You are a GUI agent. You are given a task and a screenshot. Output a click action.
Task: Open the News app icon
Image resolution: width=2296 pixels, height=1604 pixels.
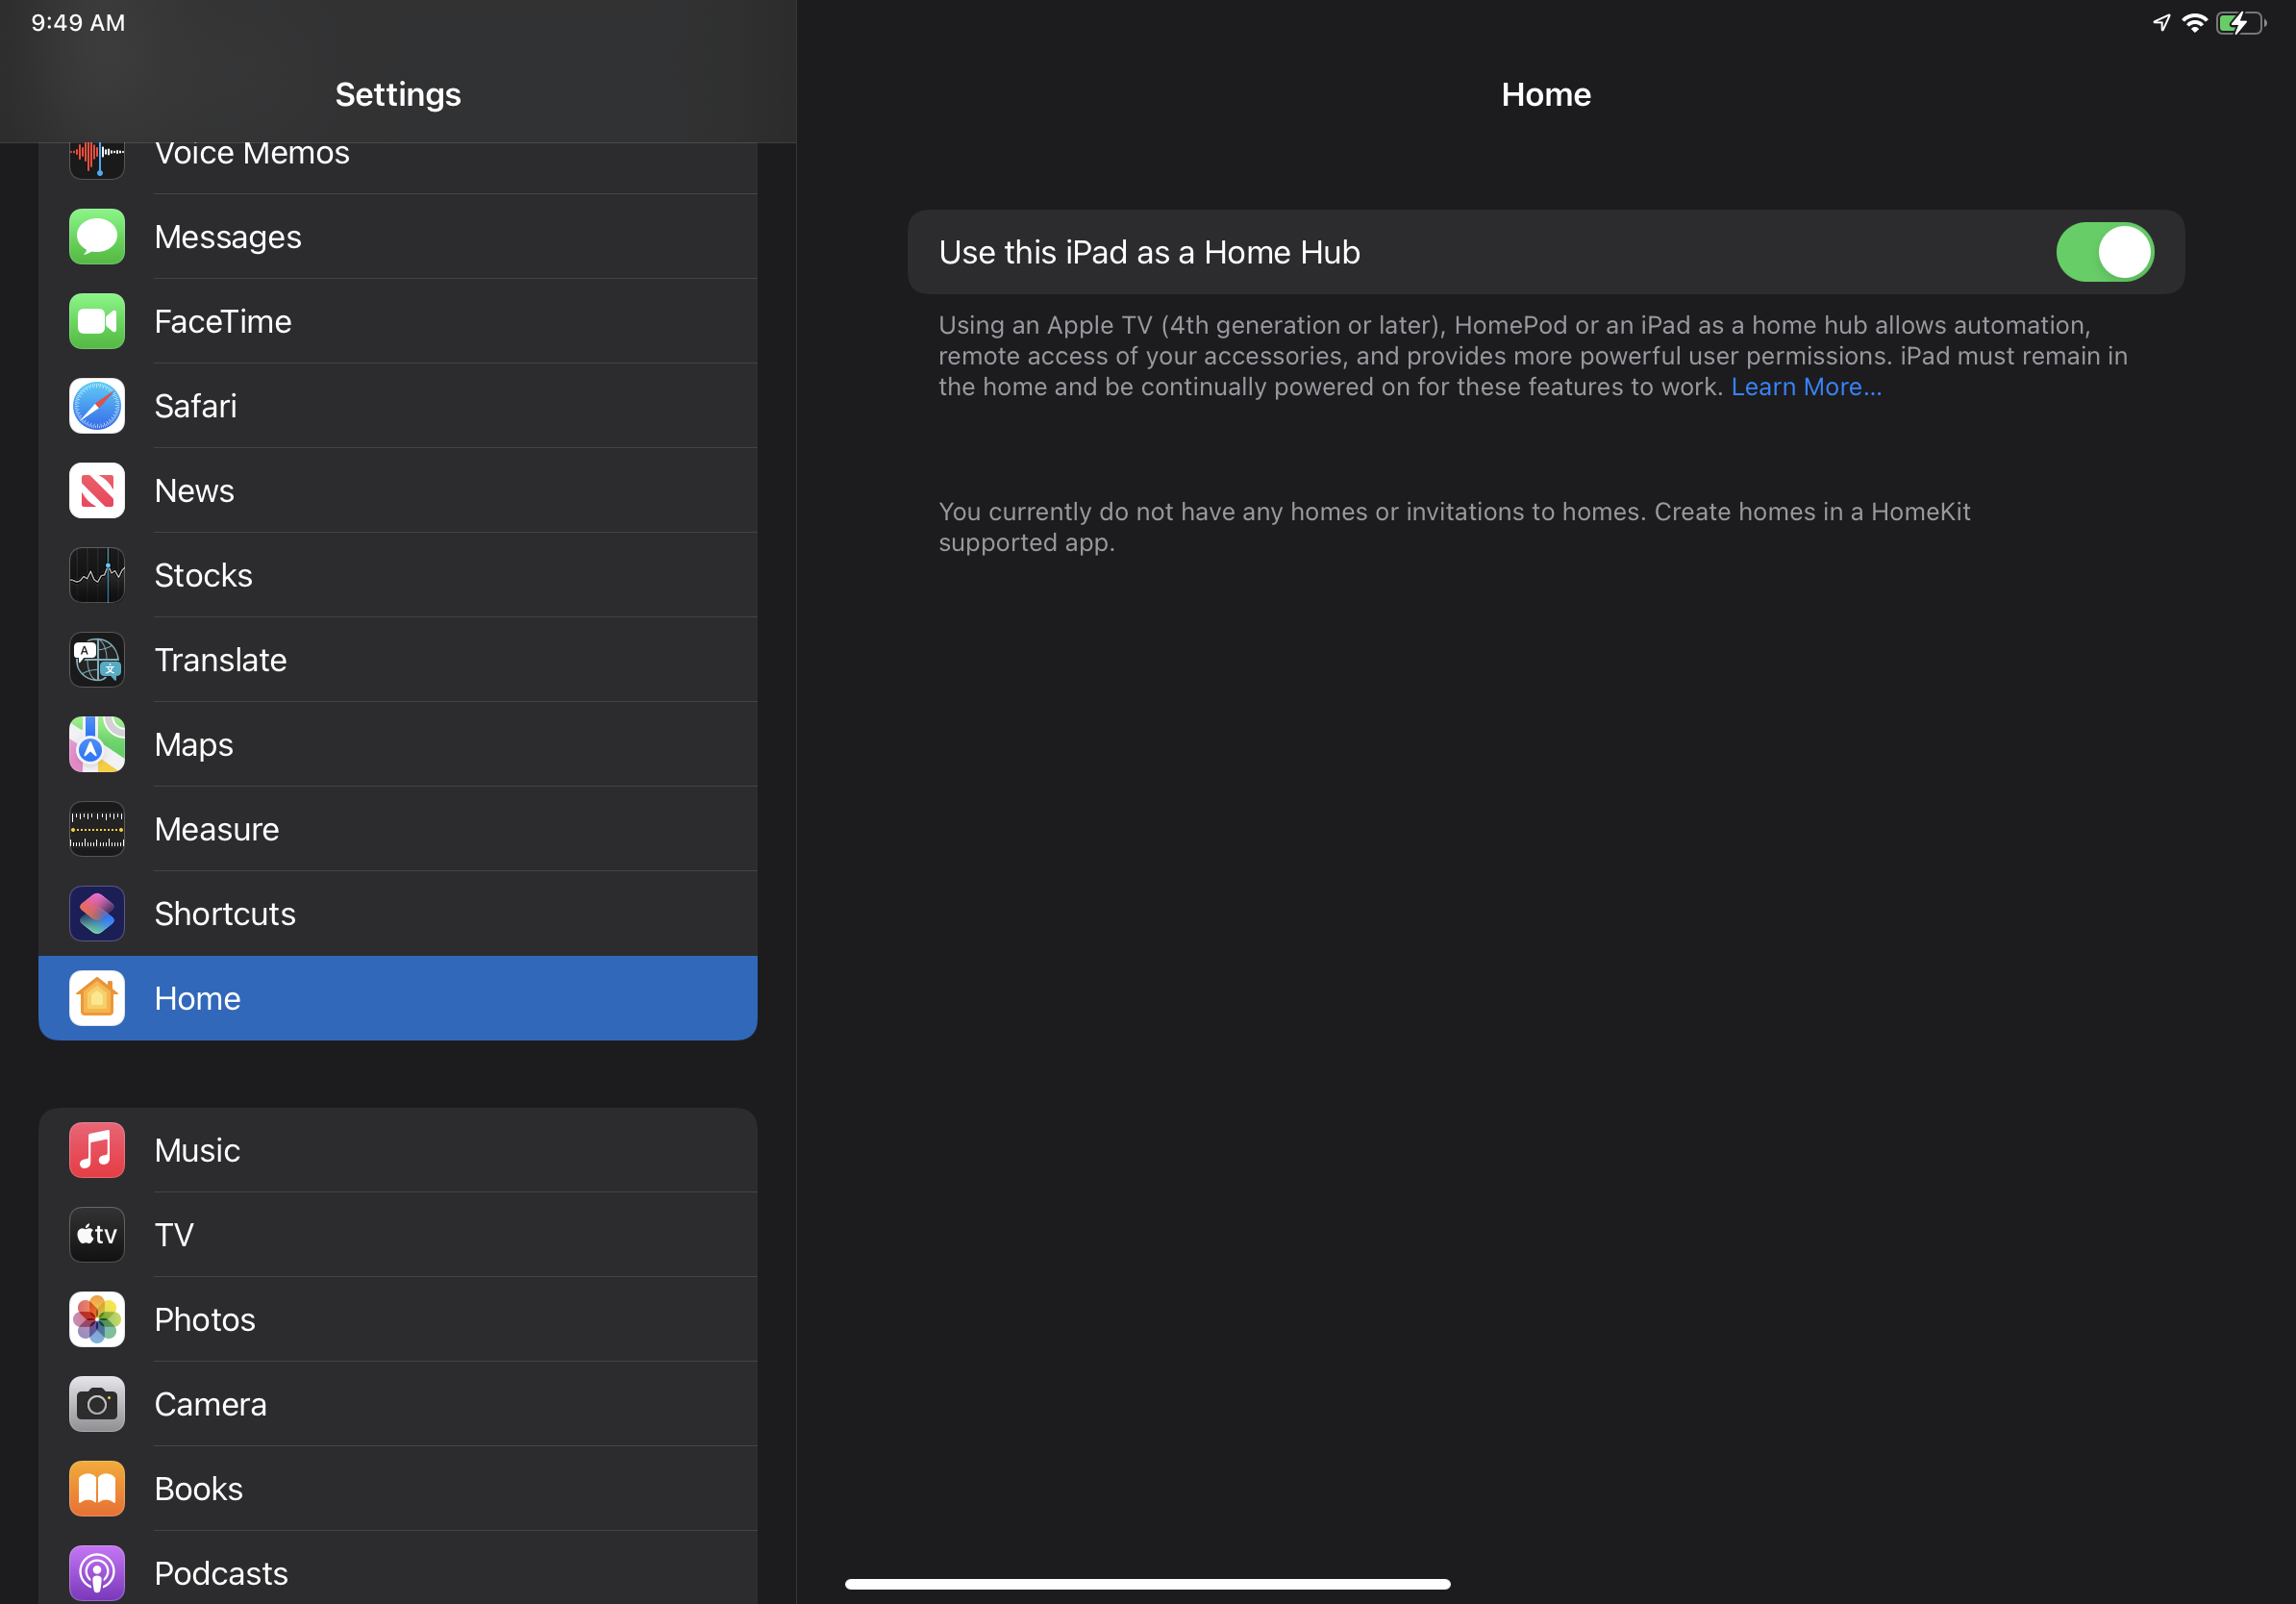pos(97,491)
